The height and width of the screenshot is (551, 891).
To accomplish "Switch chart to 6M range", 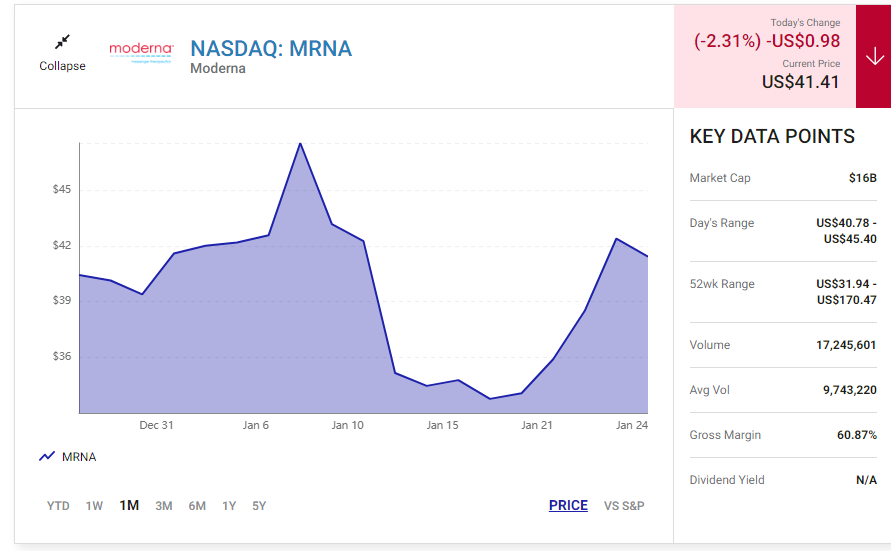I will click(x=197, y=506).
